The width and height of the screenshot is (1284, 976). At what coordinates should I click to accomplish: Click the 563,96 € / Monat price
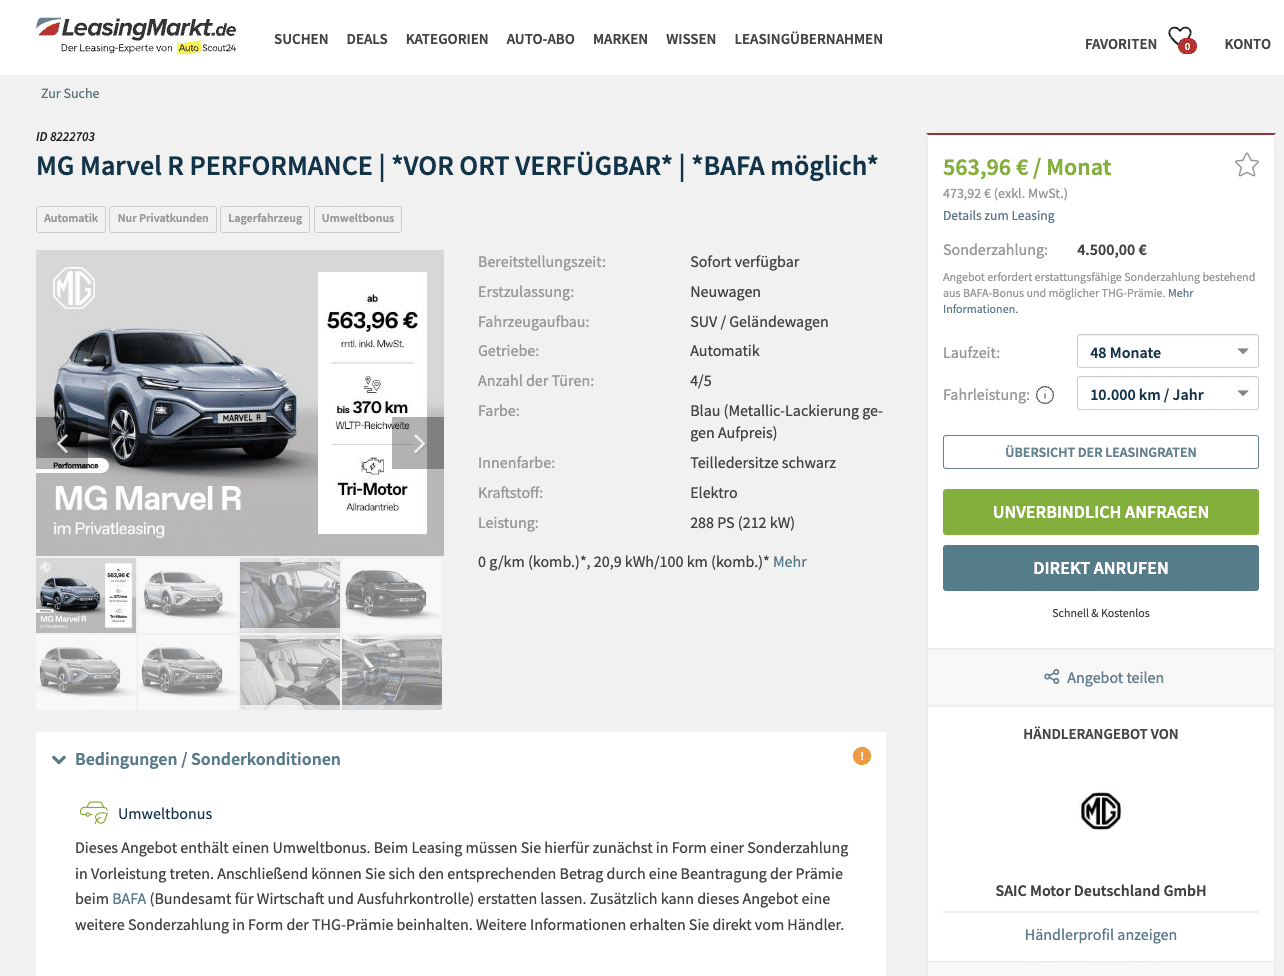(1027, 167)
